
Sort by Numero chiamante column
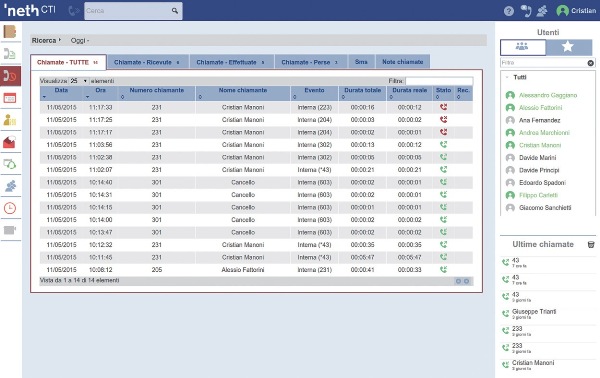point(157,93)
